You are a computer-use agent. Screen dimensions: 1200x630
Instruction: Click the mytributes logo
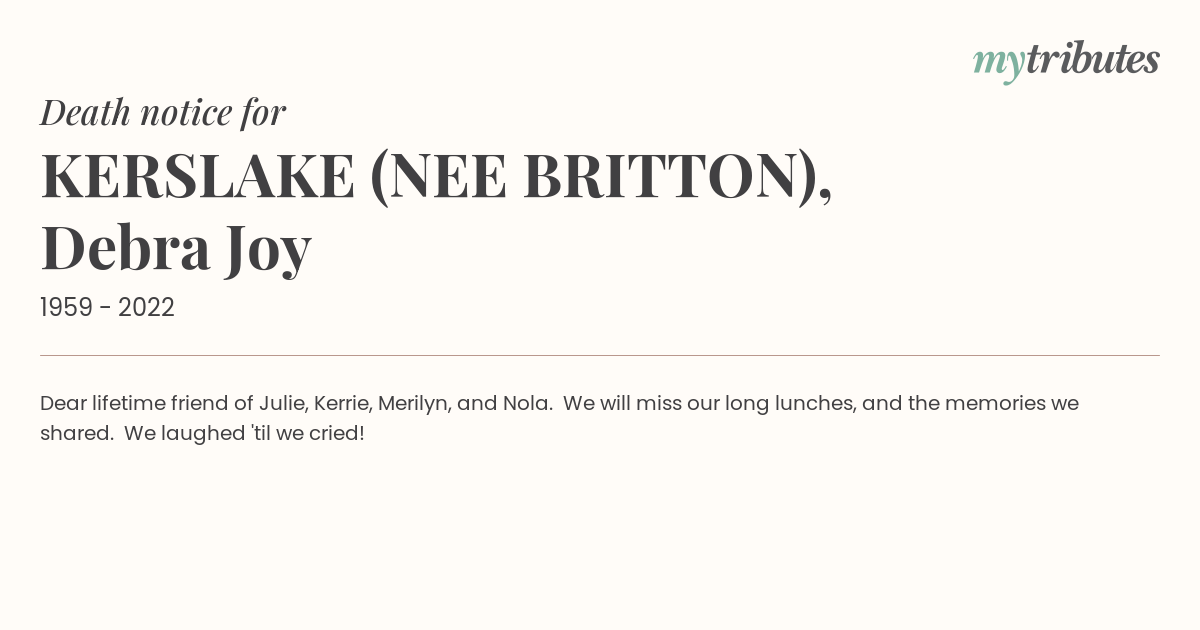[x=1066, y=61]
